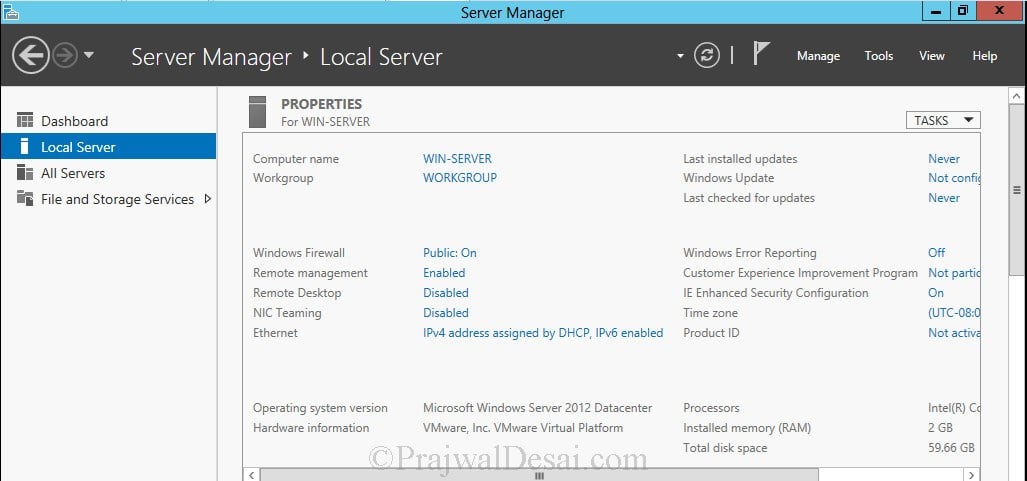Click the Time zone UTC-08:00 link

coord(954,313)
